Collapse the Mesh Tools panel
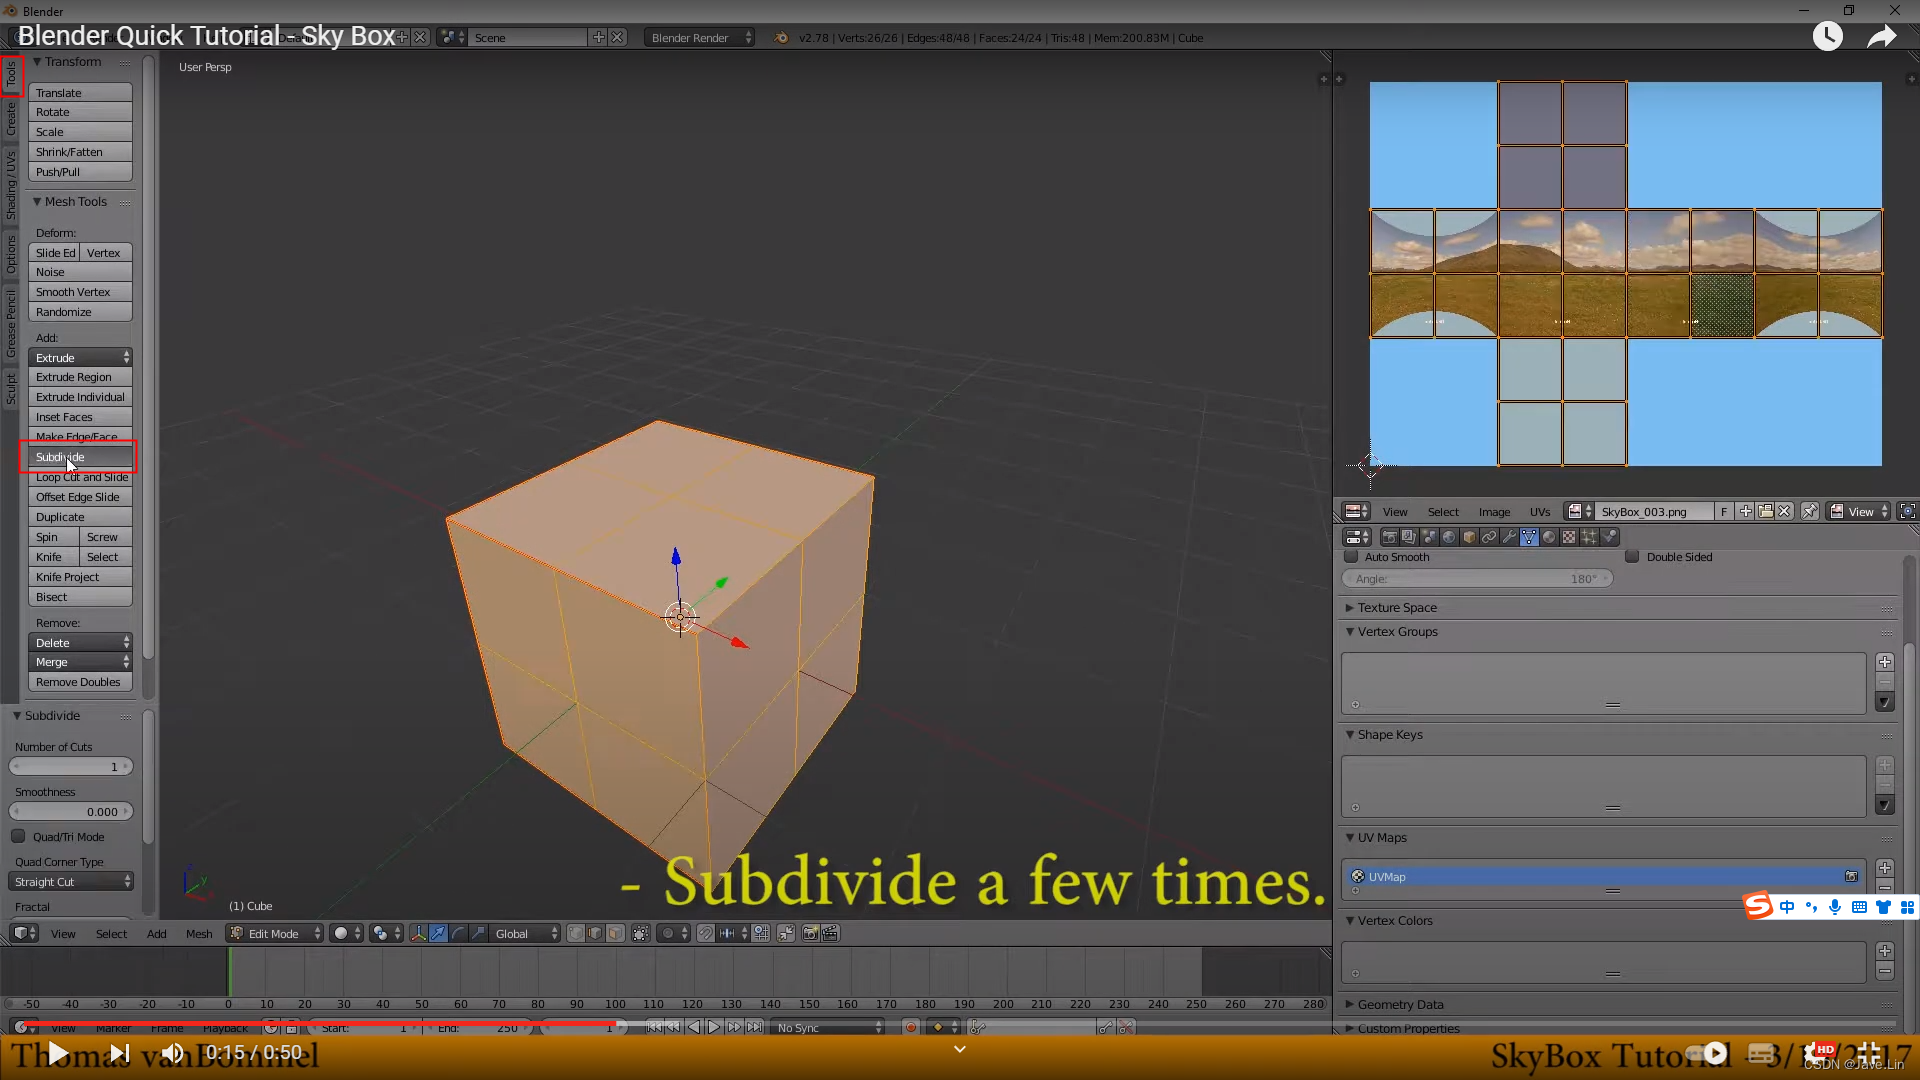This screenshot has width=1920, height=1080. pyautogui.click(x=37, y=201)
